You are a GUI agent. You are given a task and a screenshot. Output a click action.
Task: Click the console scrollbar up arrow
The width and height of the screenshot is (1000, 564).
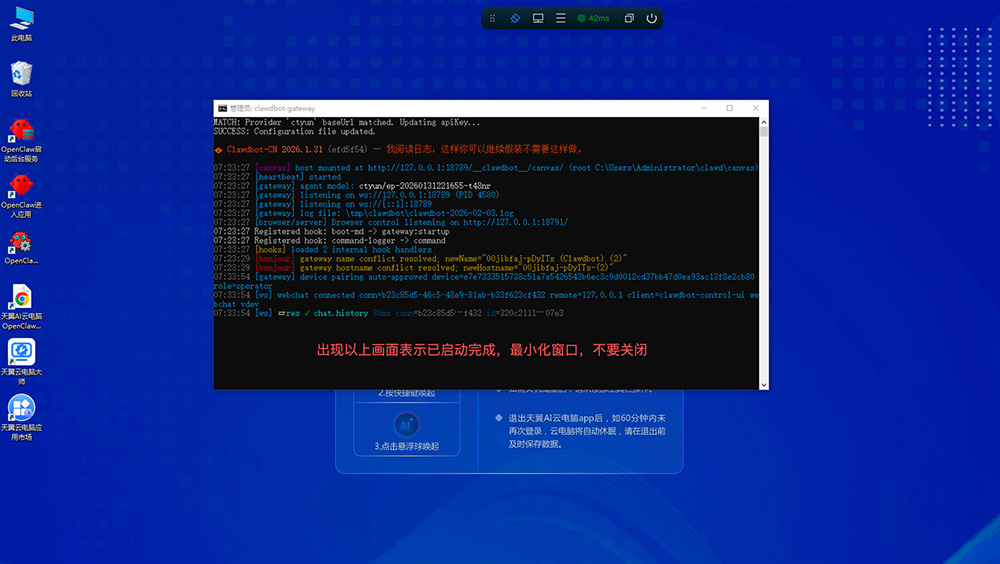click(764, 120)
